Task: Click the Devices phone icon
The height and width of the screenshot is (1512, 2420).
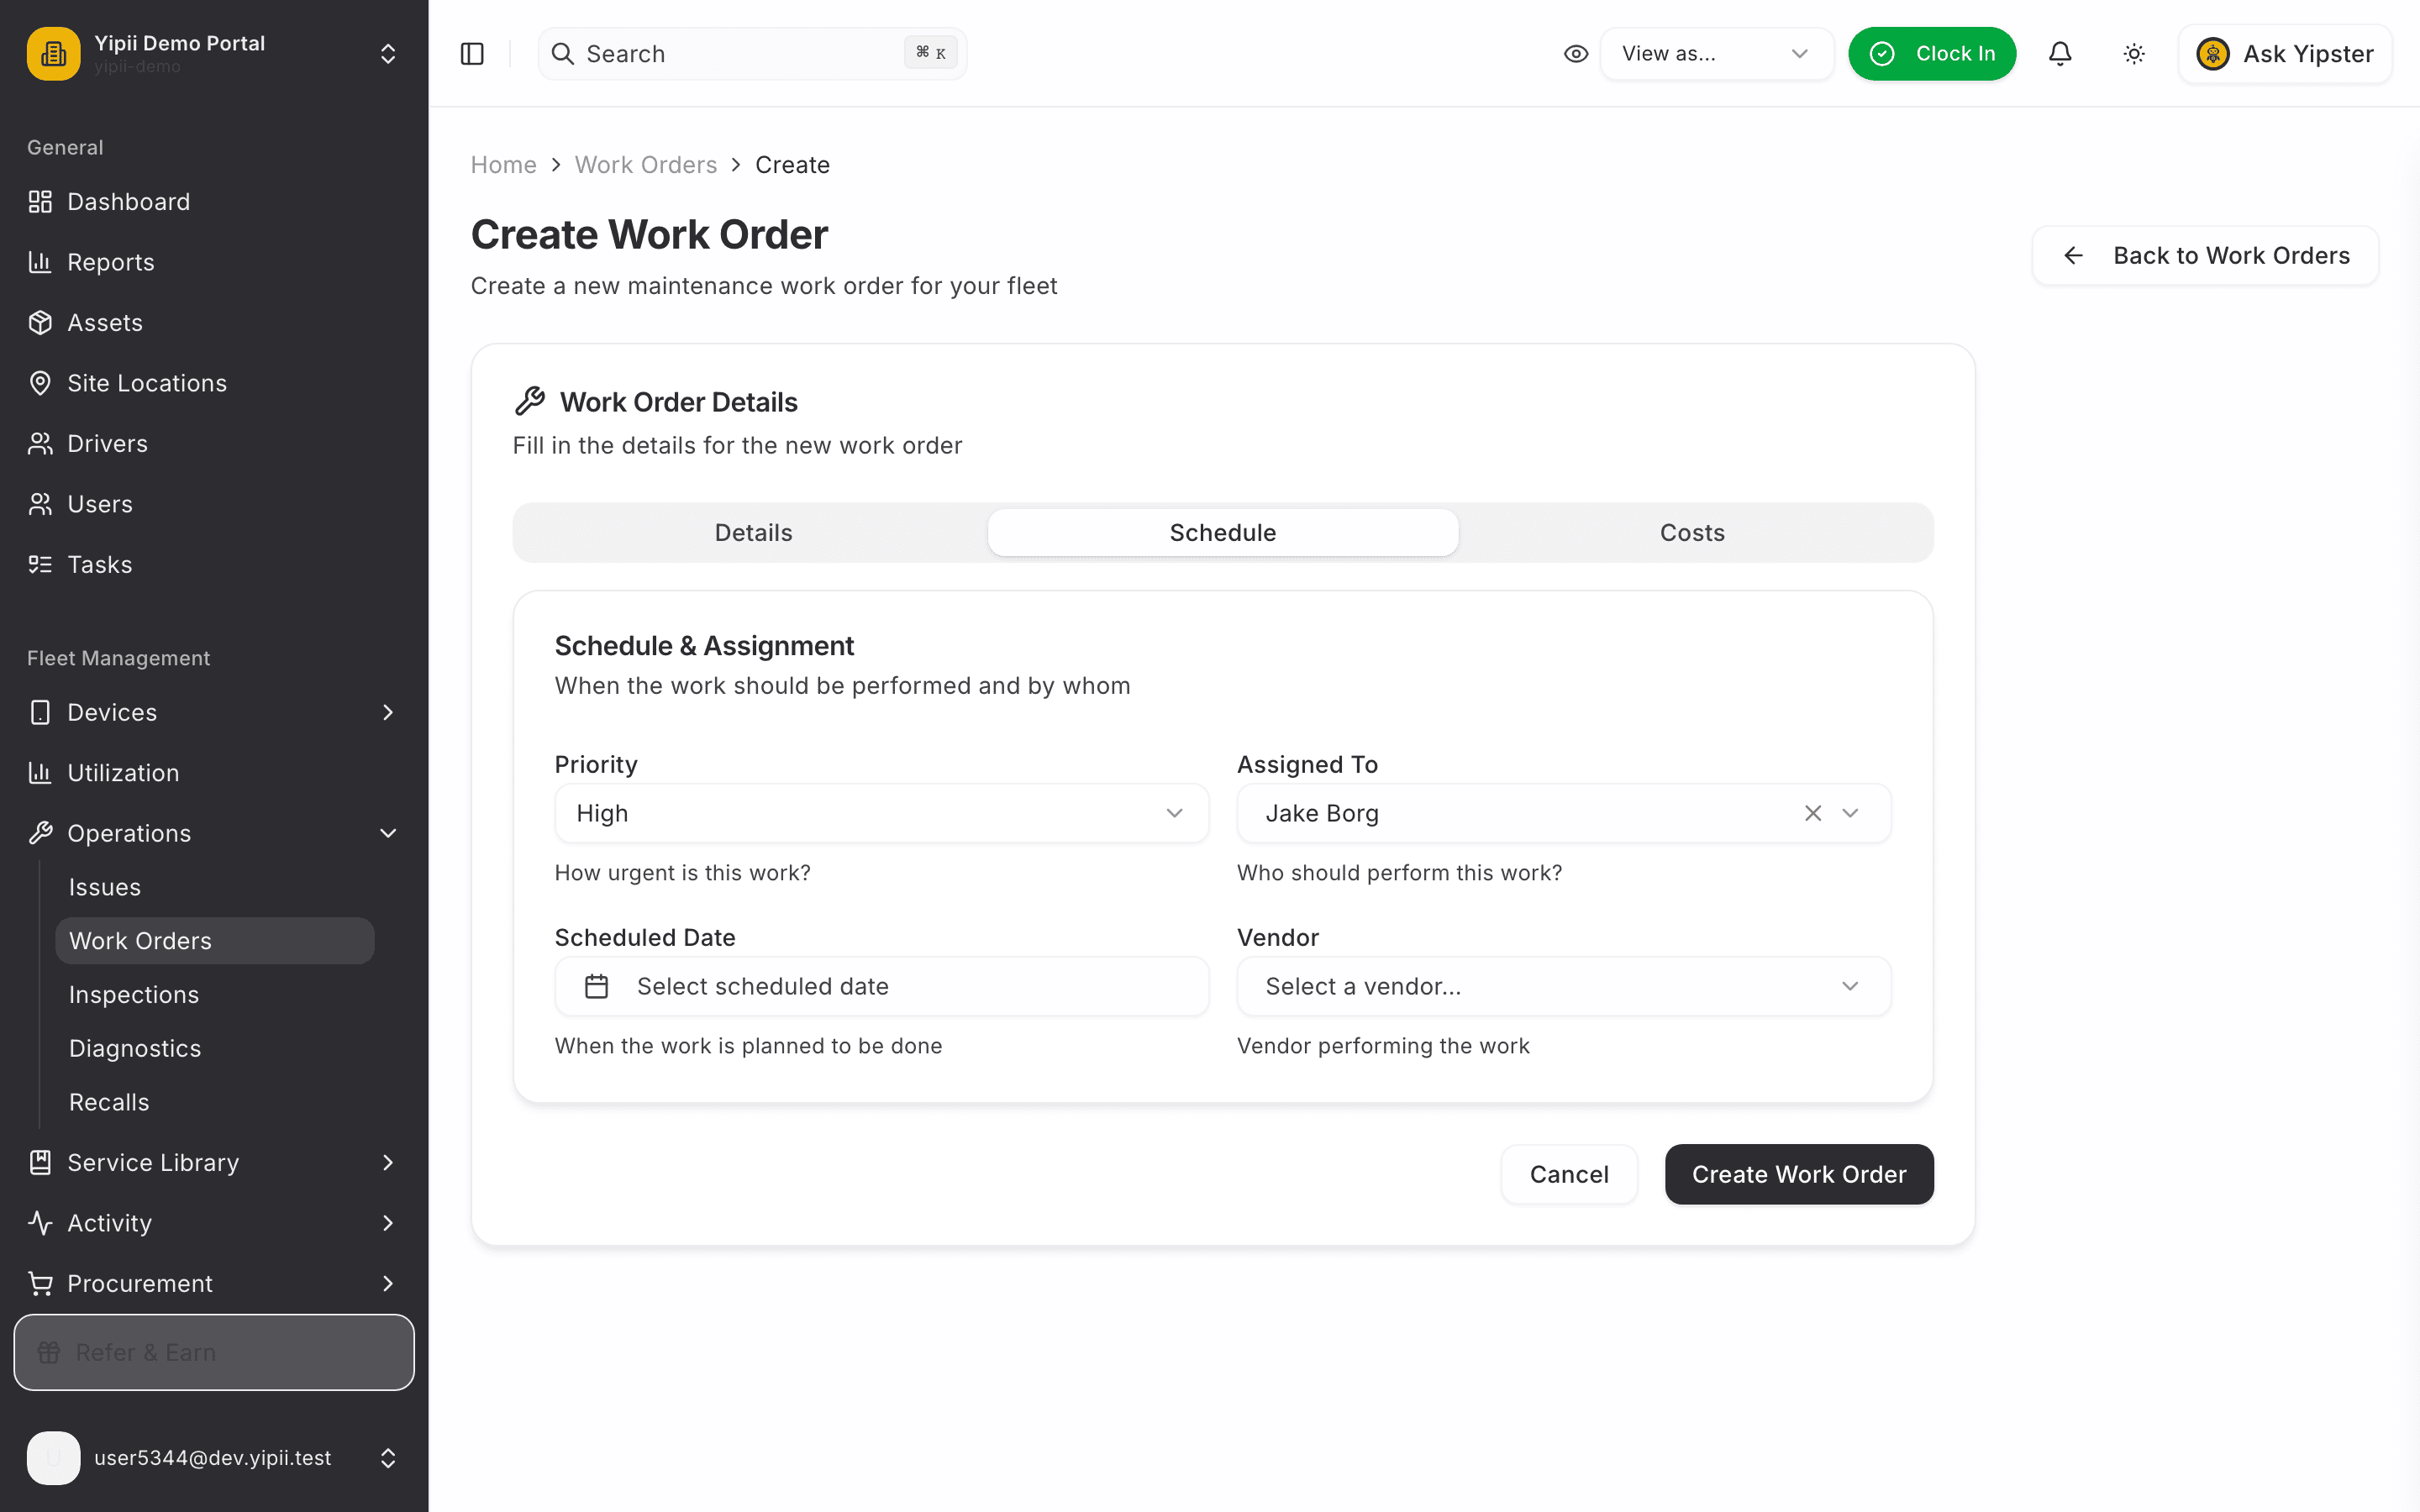Action: coord(40,712)
